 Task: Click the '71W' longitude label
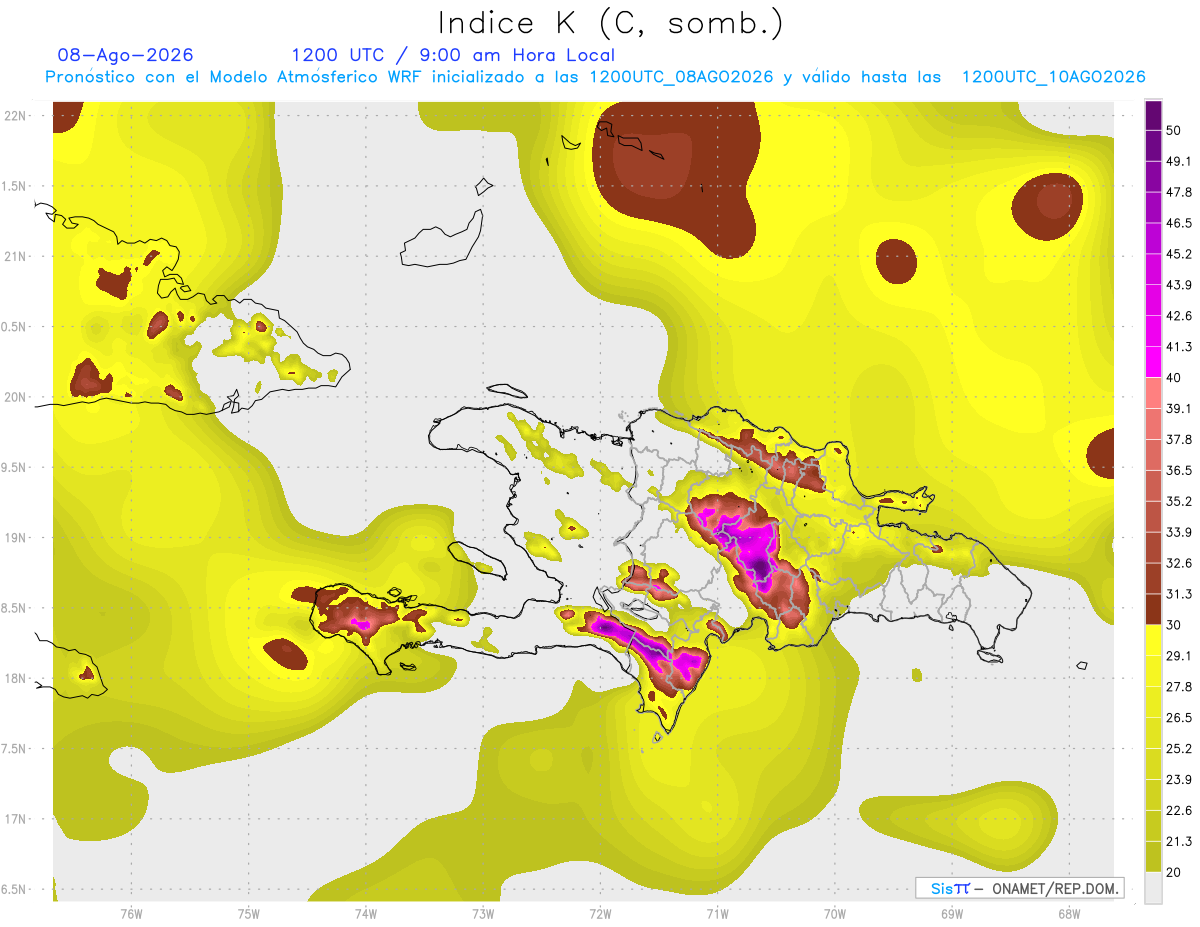click(717, 913)
